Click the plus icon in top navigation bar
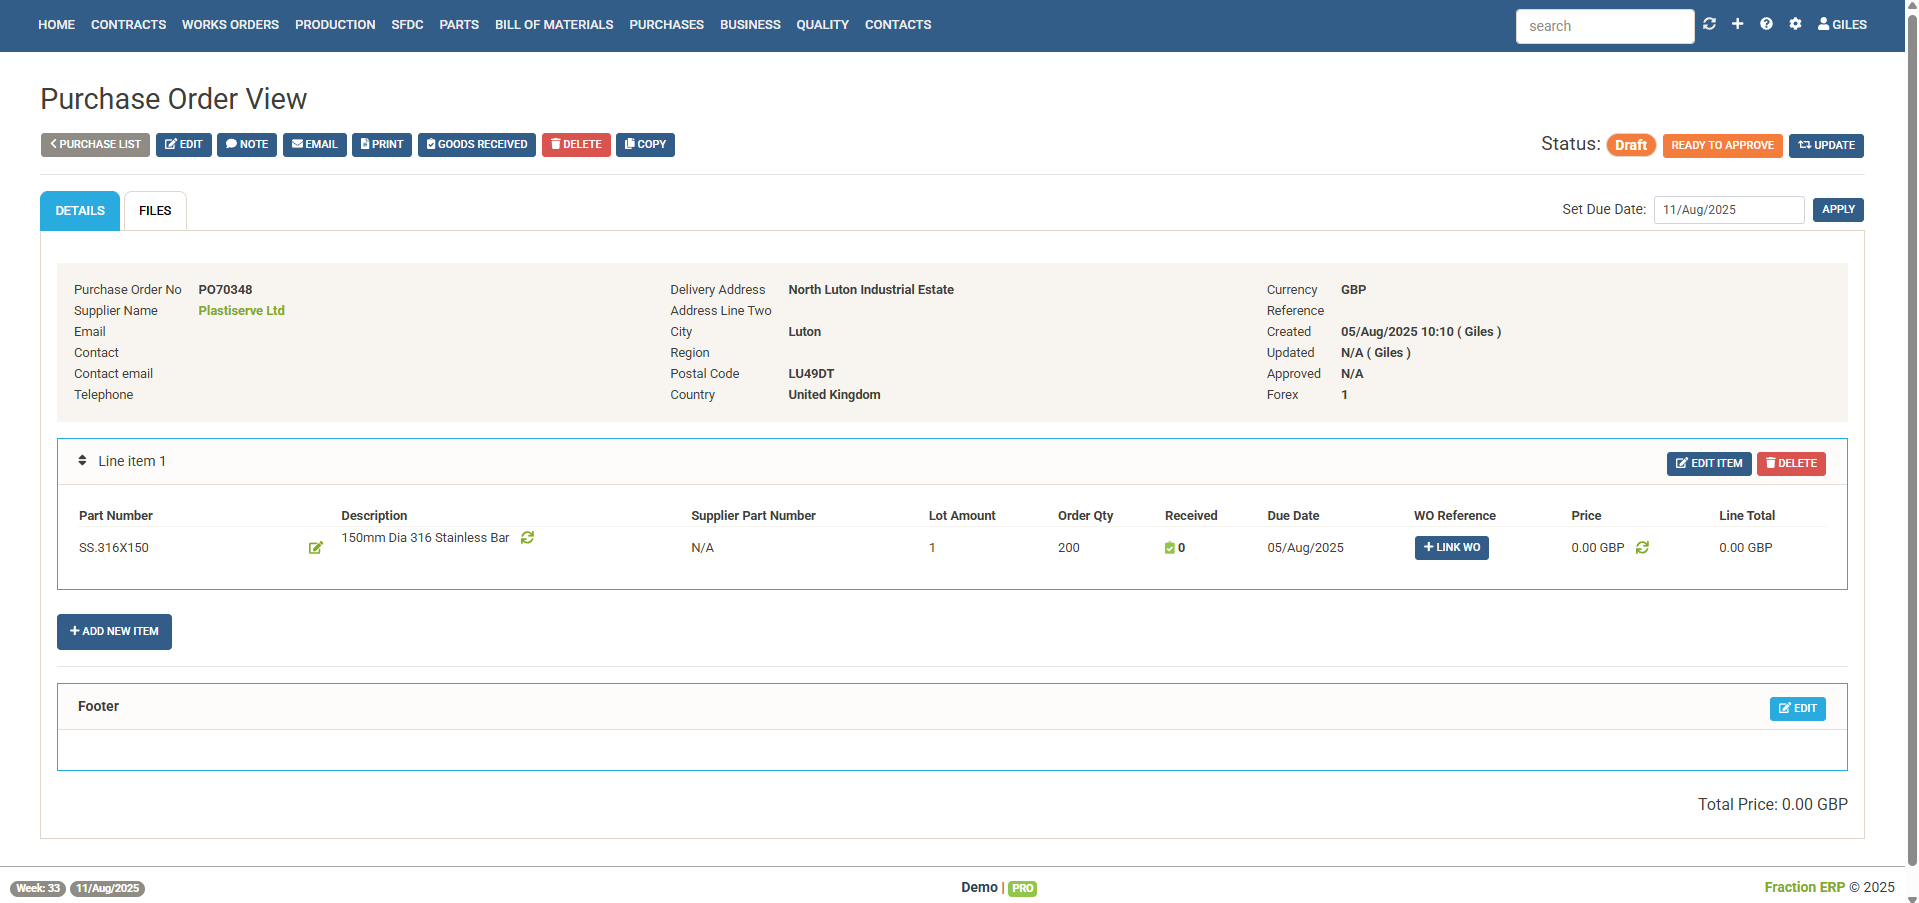1919x903 pixels. [1738, 24]
